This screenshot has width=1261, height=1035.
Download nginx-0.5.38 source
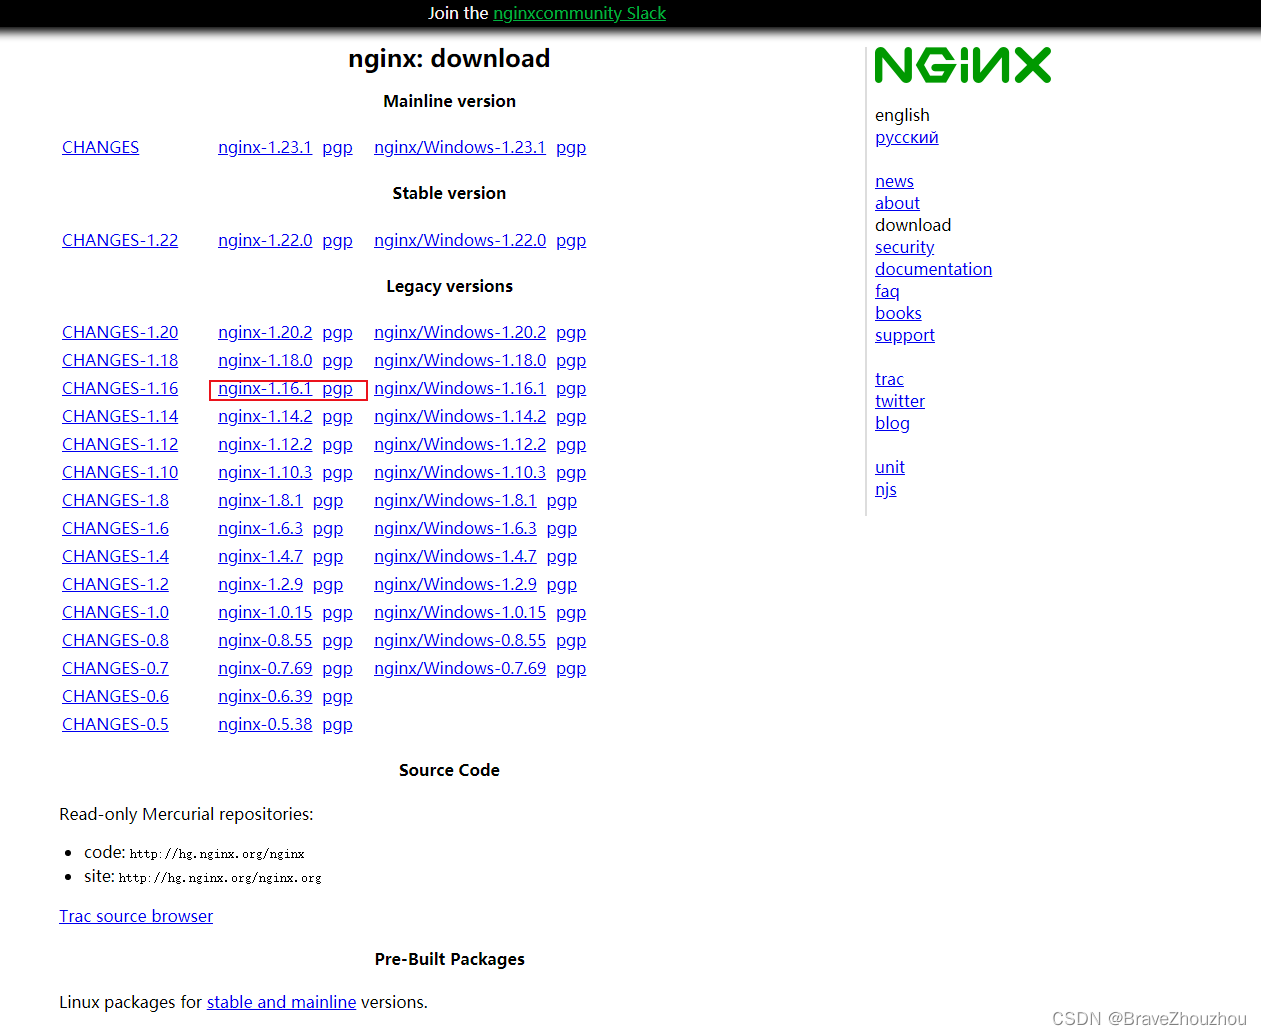pyautogui.click(x=265, y=724)
